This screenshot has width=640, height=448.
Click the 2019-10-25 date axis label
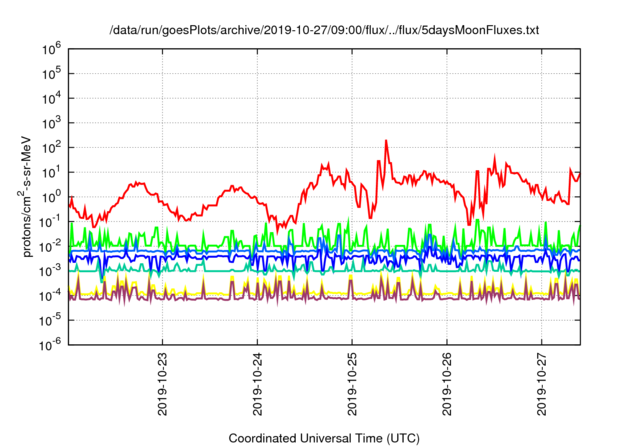pos(352,383)
